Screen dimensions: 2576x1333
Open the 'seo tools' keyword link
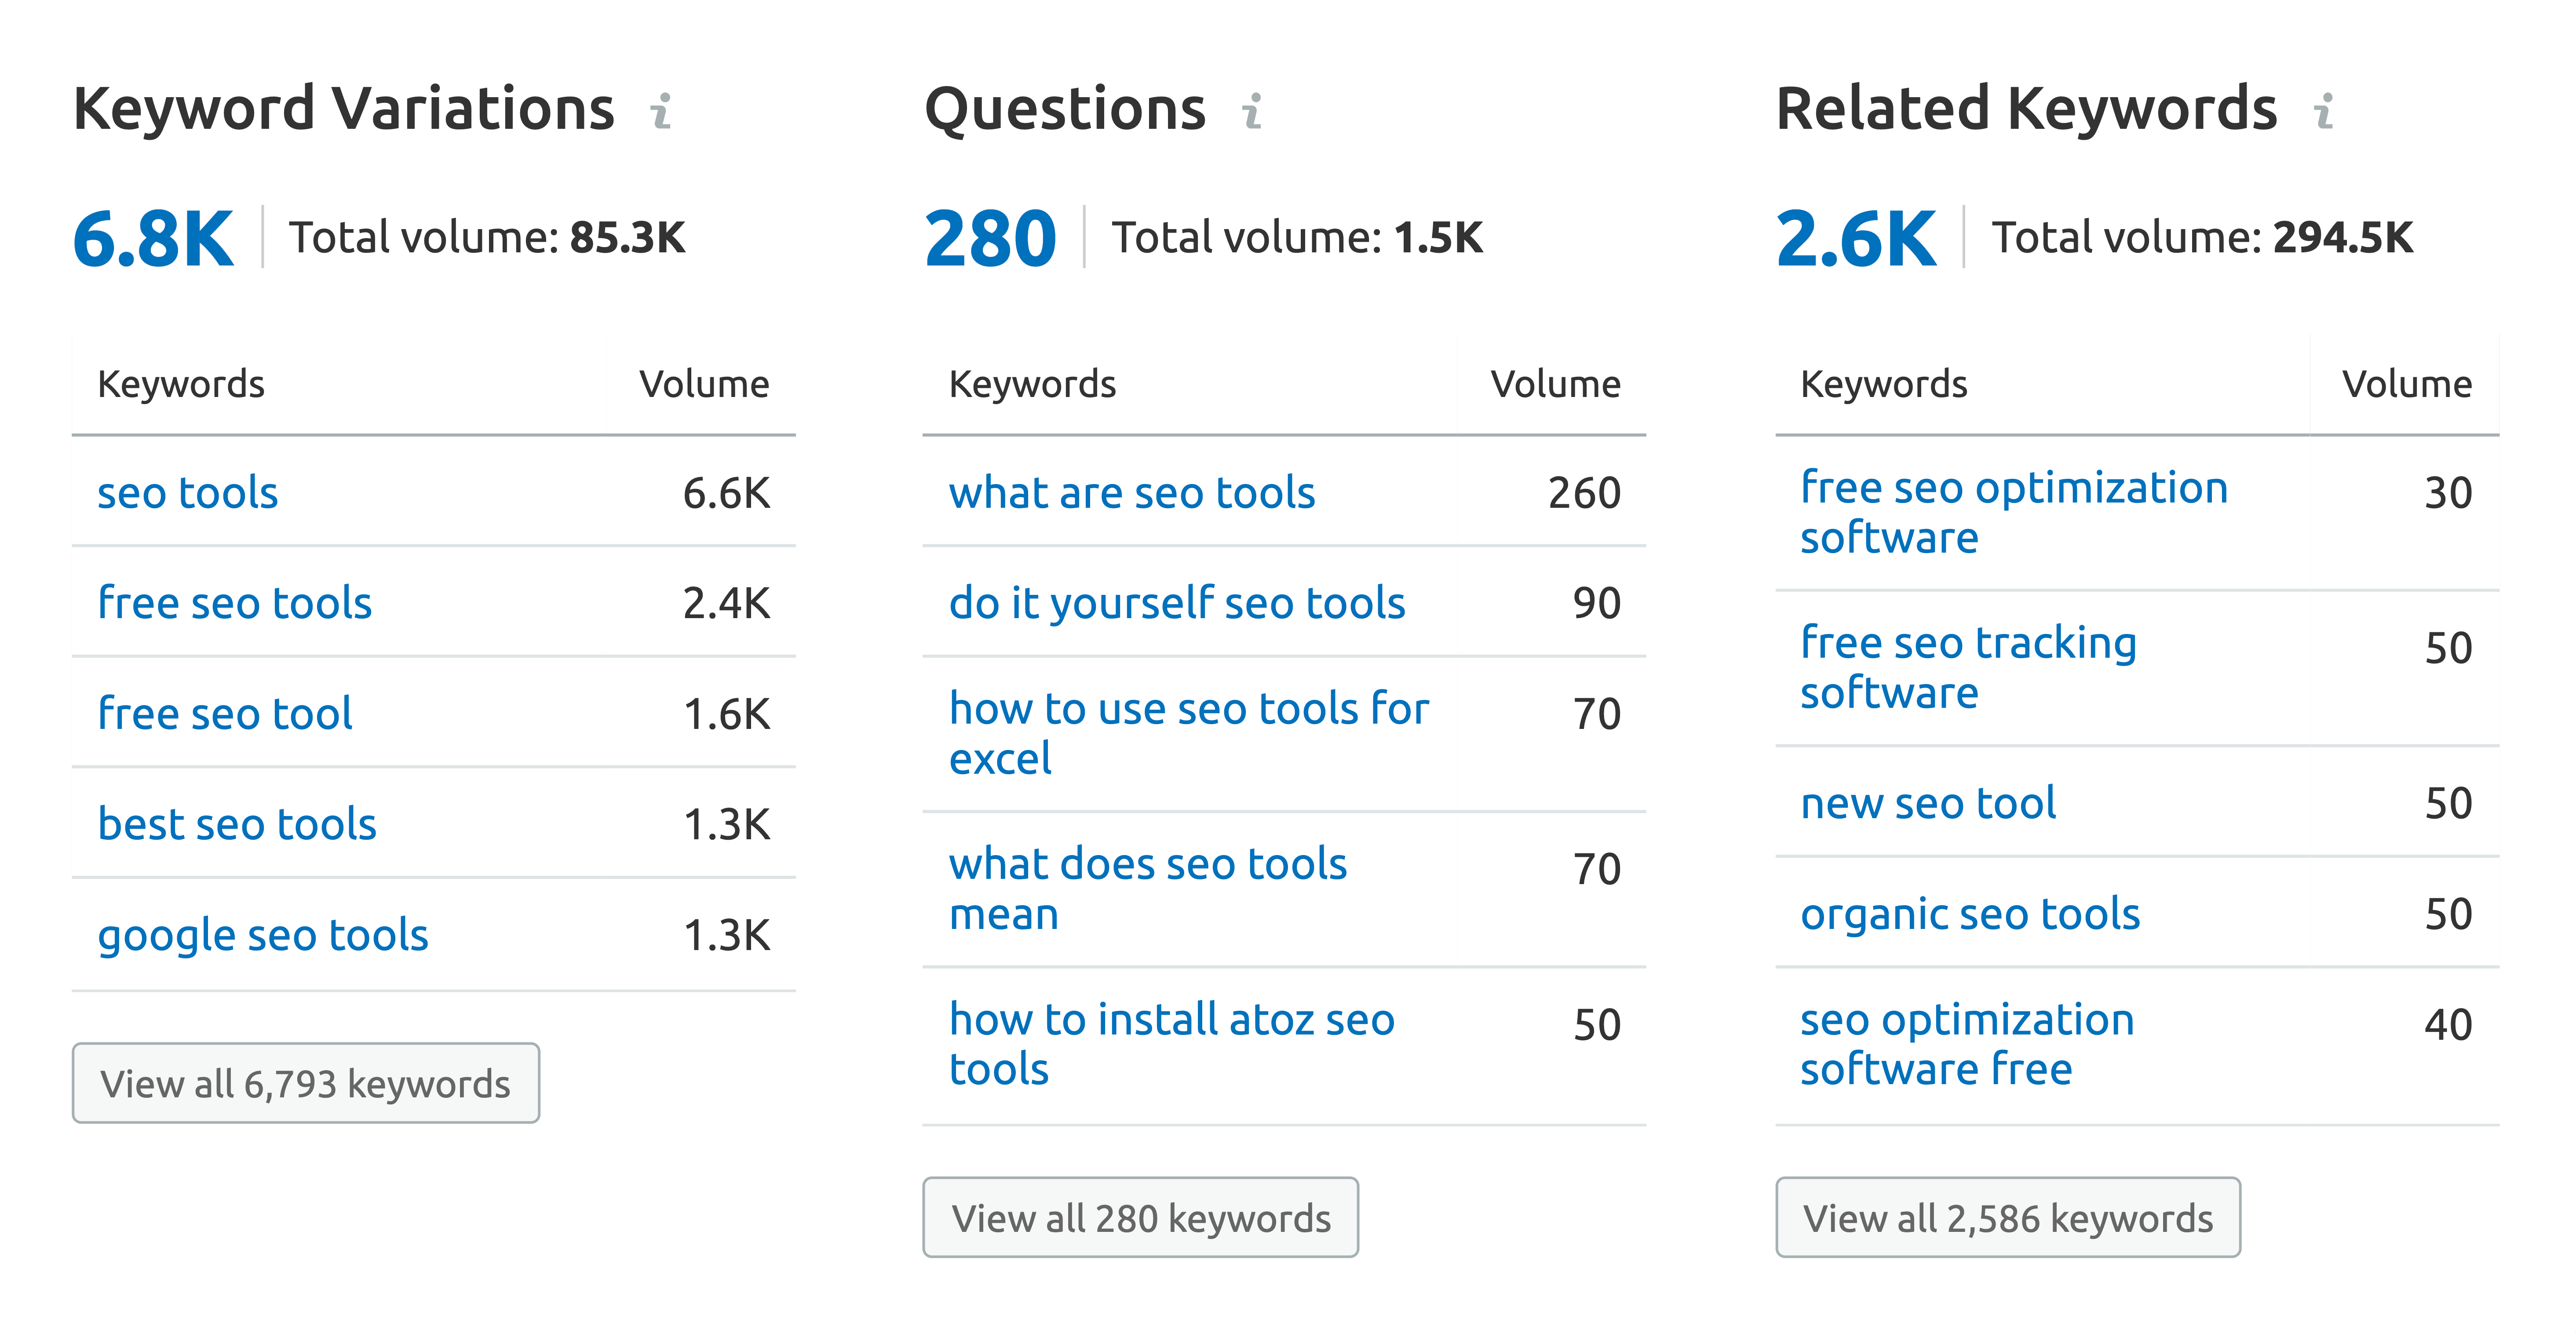pyautogui.click(x=188, y=493)
